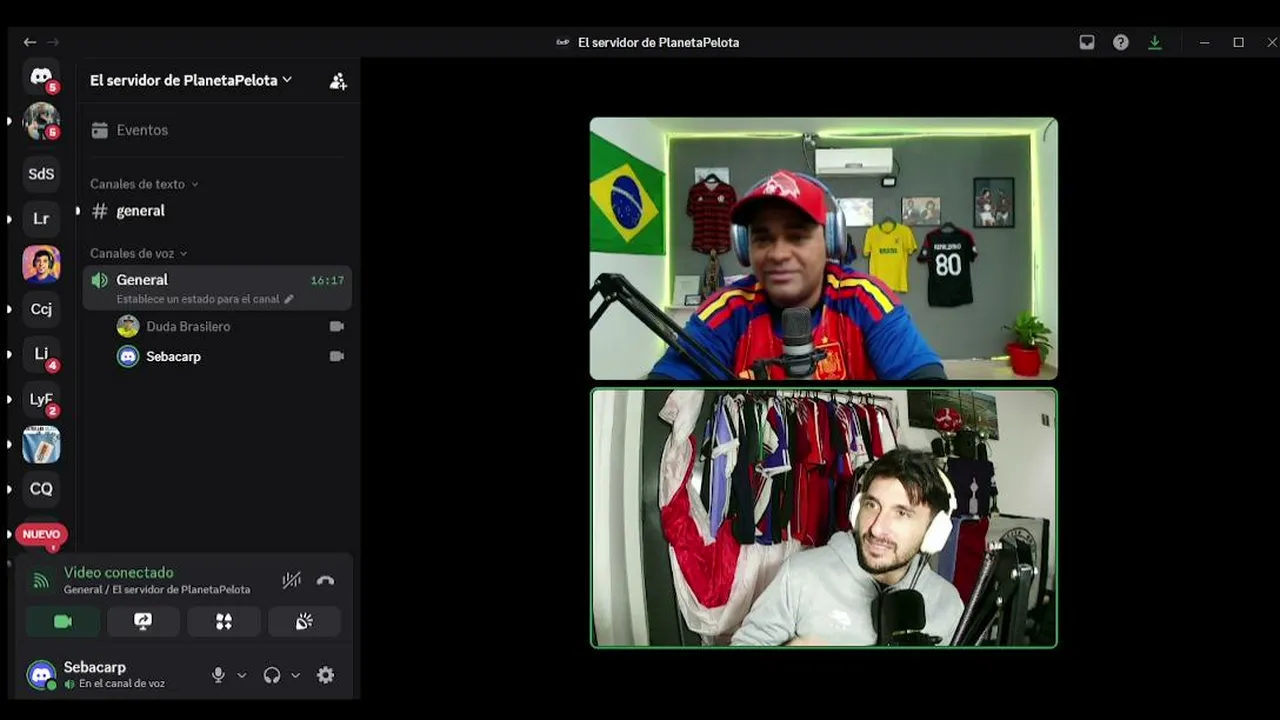The image size is (1280, 720).
Task: Deafen the headphones
Action: [271, 675]
